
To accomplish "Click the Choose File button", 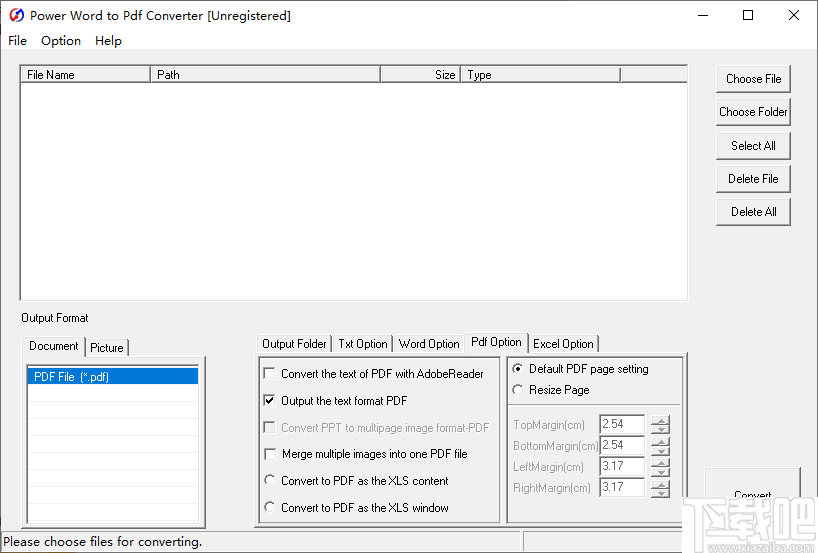I will click(753, 79).
